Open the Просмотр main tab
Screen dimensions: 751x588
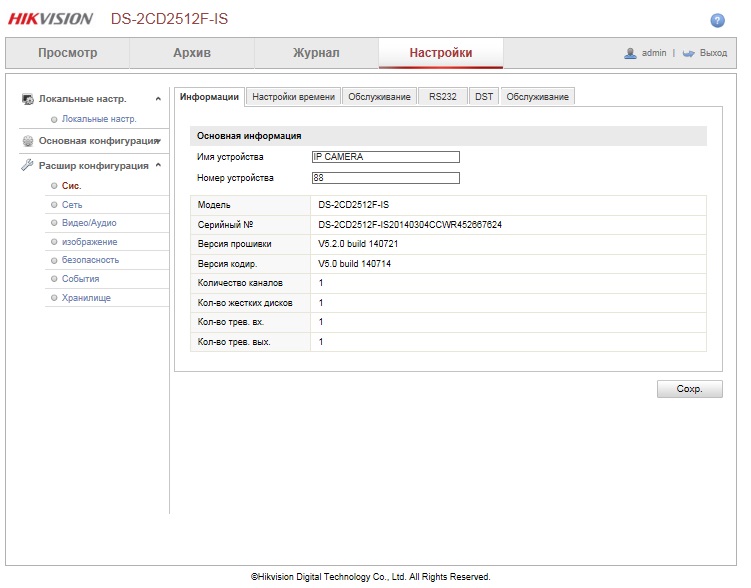coord(68,53)
